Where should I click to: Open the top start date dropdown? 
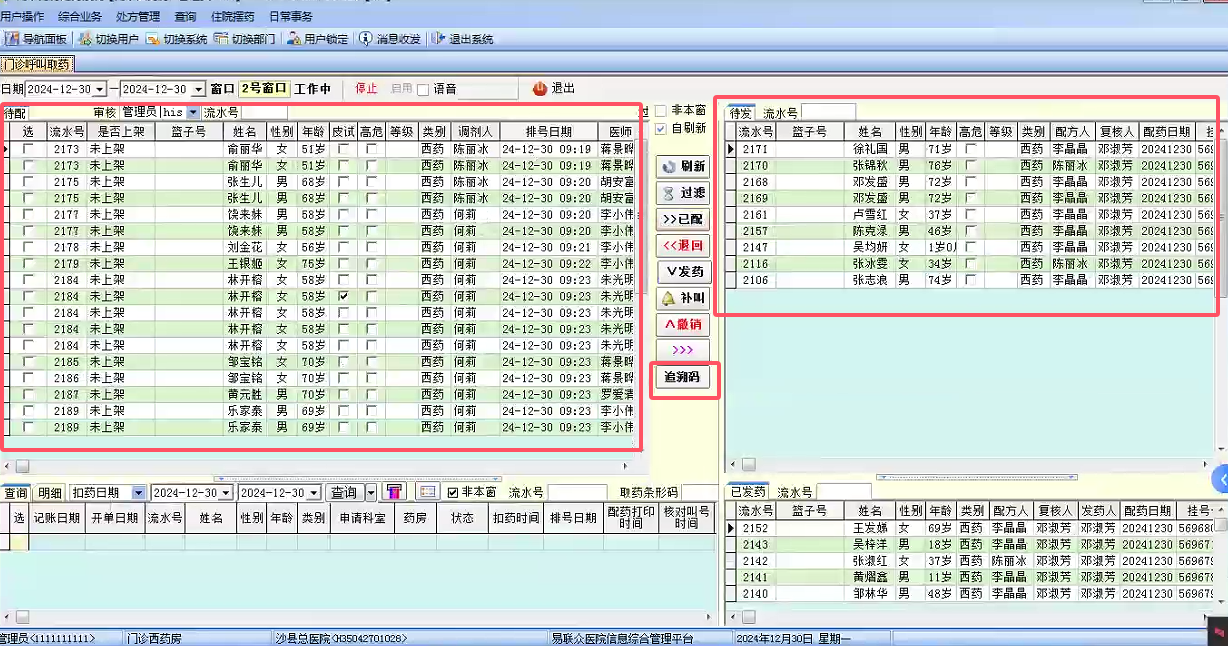coord(98,89)
